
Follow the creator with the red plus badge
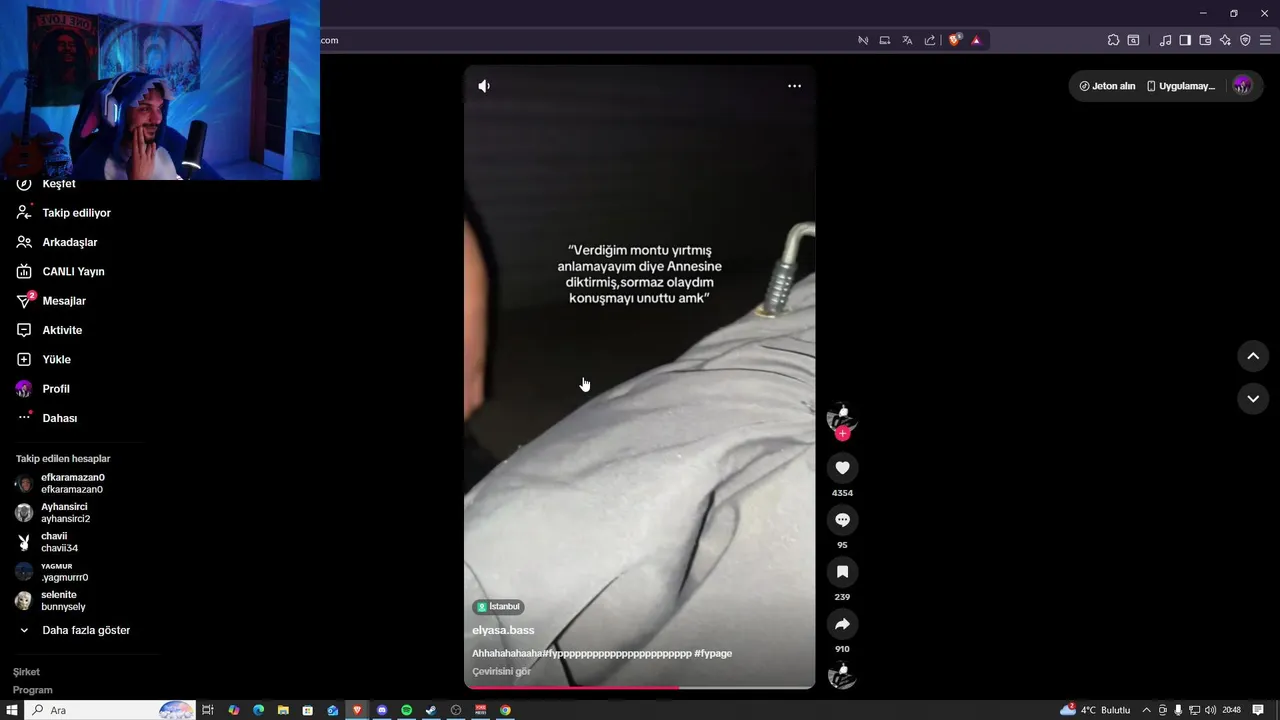842,434
